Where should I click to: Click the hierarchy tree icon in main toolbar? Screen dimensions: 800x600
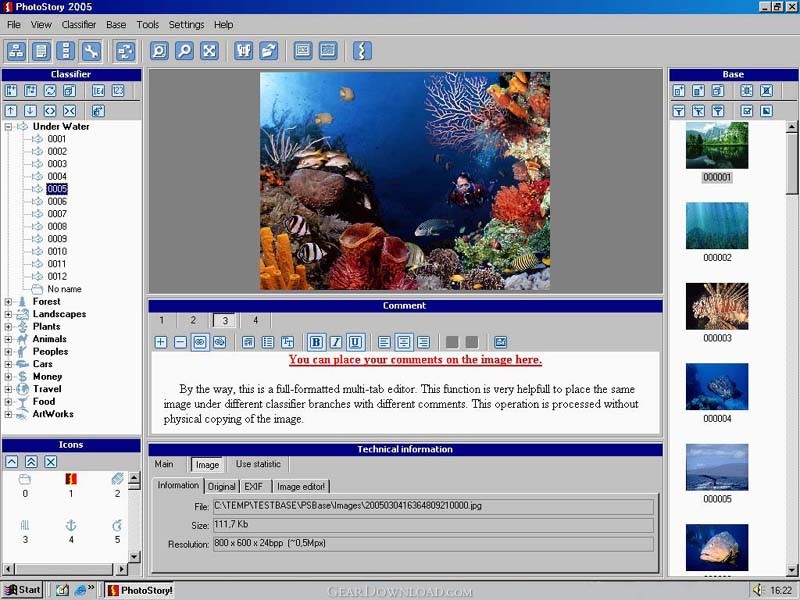16,51
